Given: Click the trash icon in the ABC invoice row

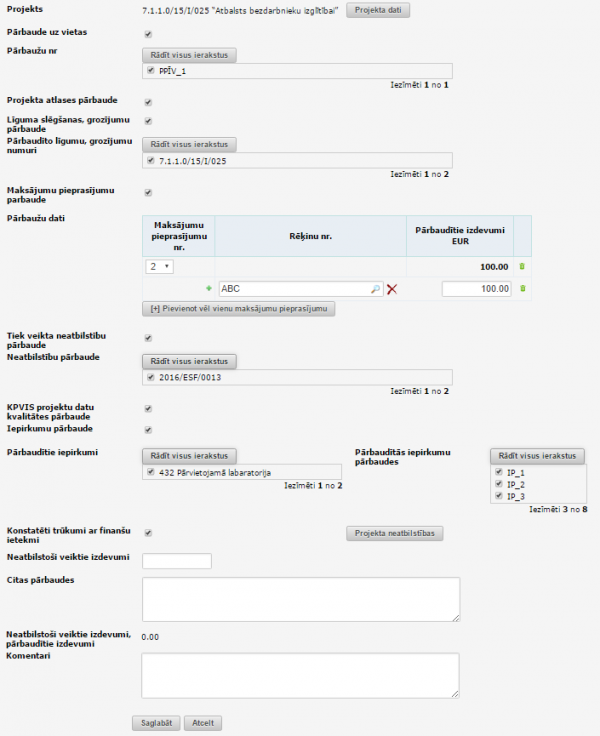Looking at the screenshot, I should click(522, 289).
